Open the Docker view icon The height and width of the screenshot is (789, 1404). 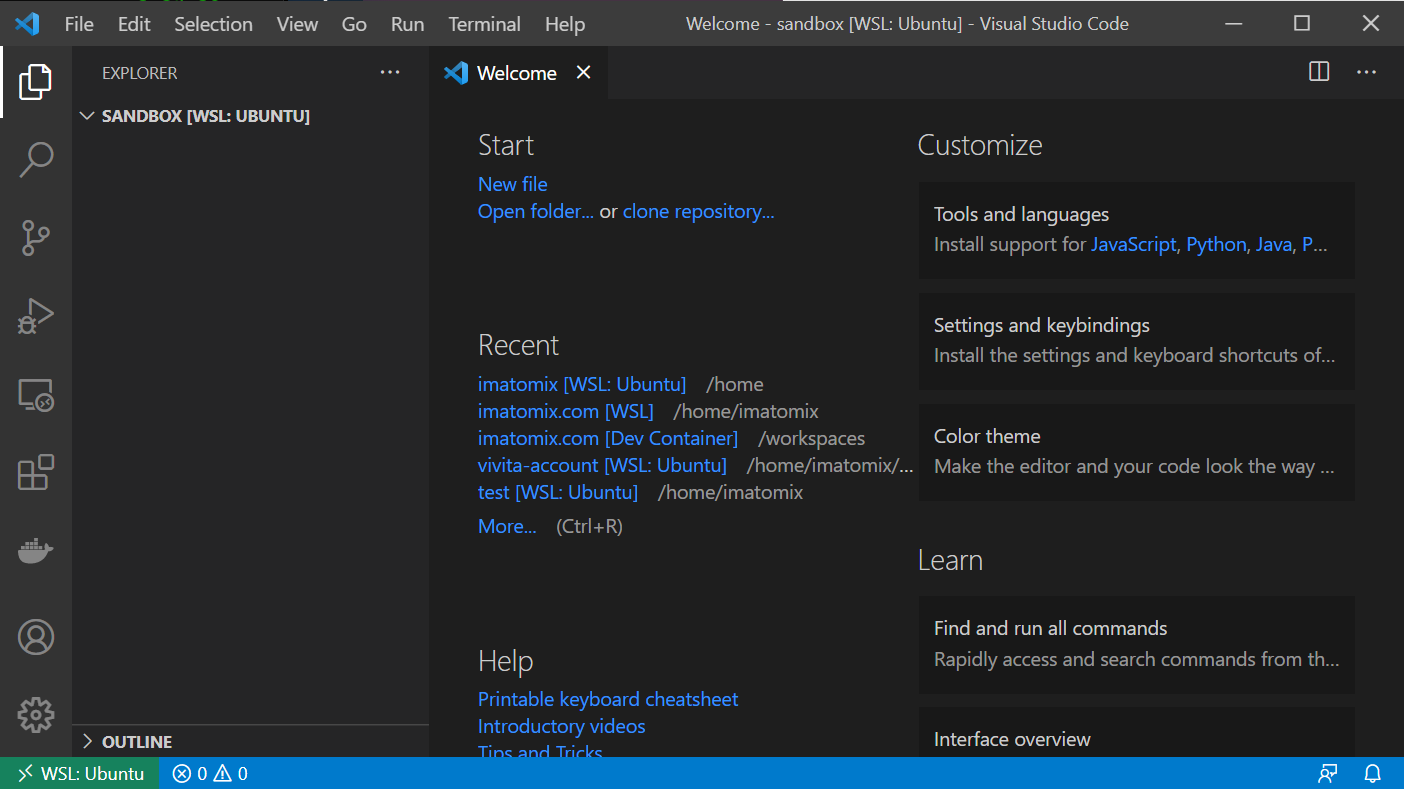(x=36, y=550)
